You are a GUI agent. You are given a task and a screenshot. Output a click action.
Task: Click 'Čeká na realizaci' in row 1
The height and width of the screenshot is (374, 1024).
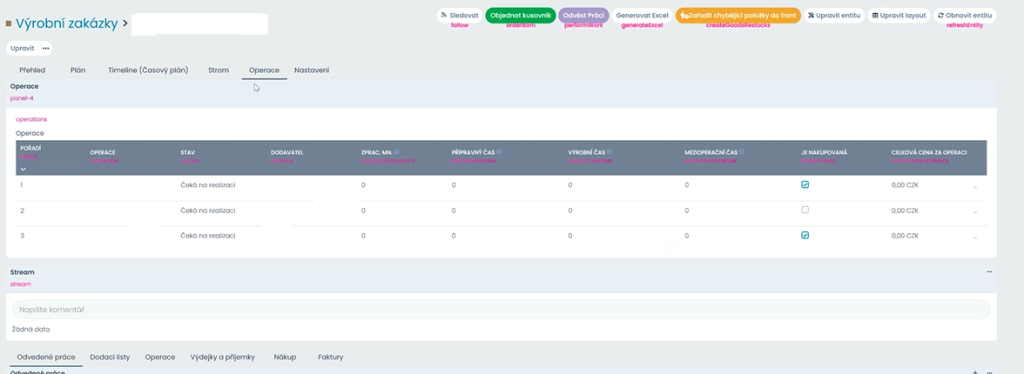pos(208,185)
